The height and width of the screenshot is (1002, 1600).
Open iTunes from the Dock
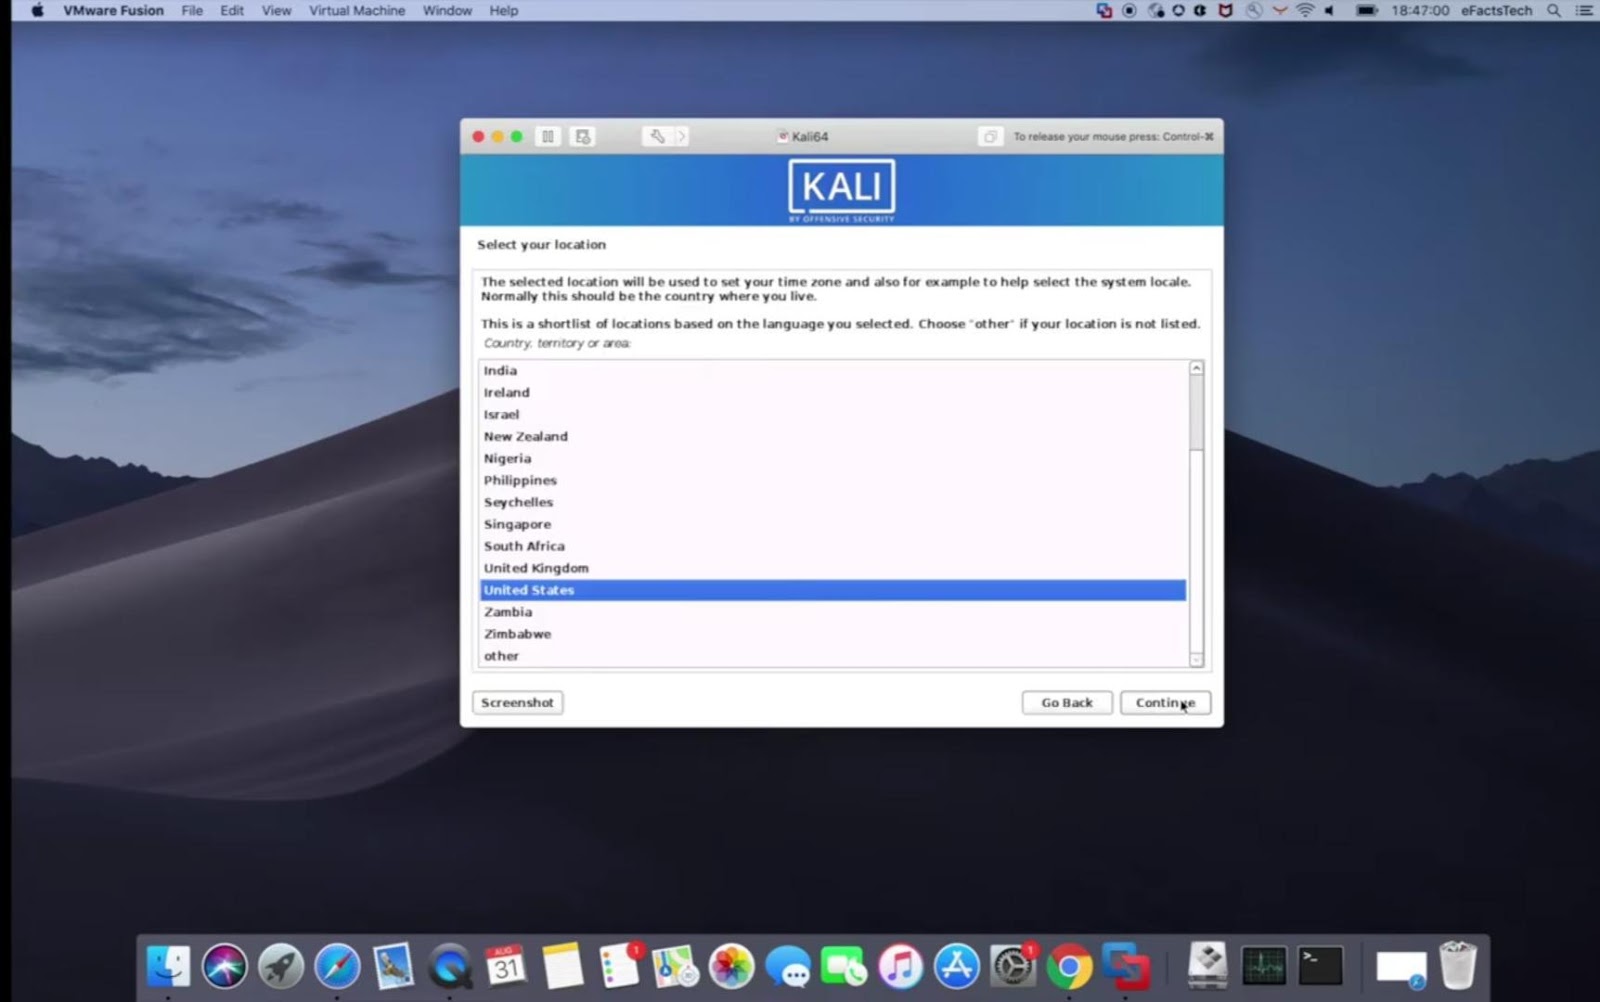click(x=901, y=967)
